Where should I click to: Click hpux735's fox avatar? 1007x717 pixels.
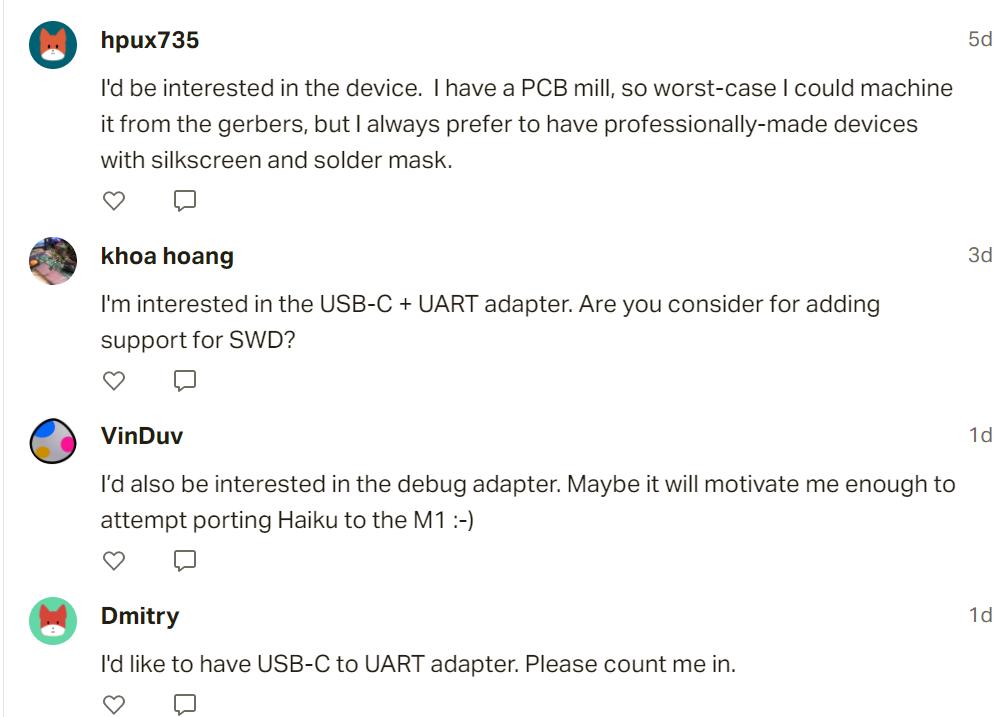pos(54,45)
